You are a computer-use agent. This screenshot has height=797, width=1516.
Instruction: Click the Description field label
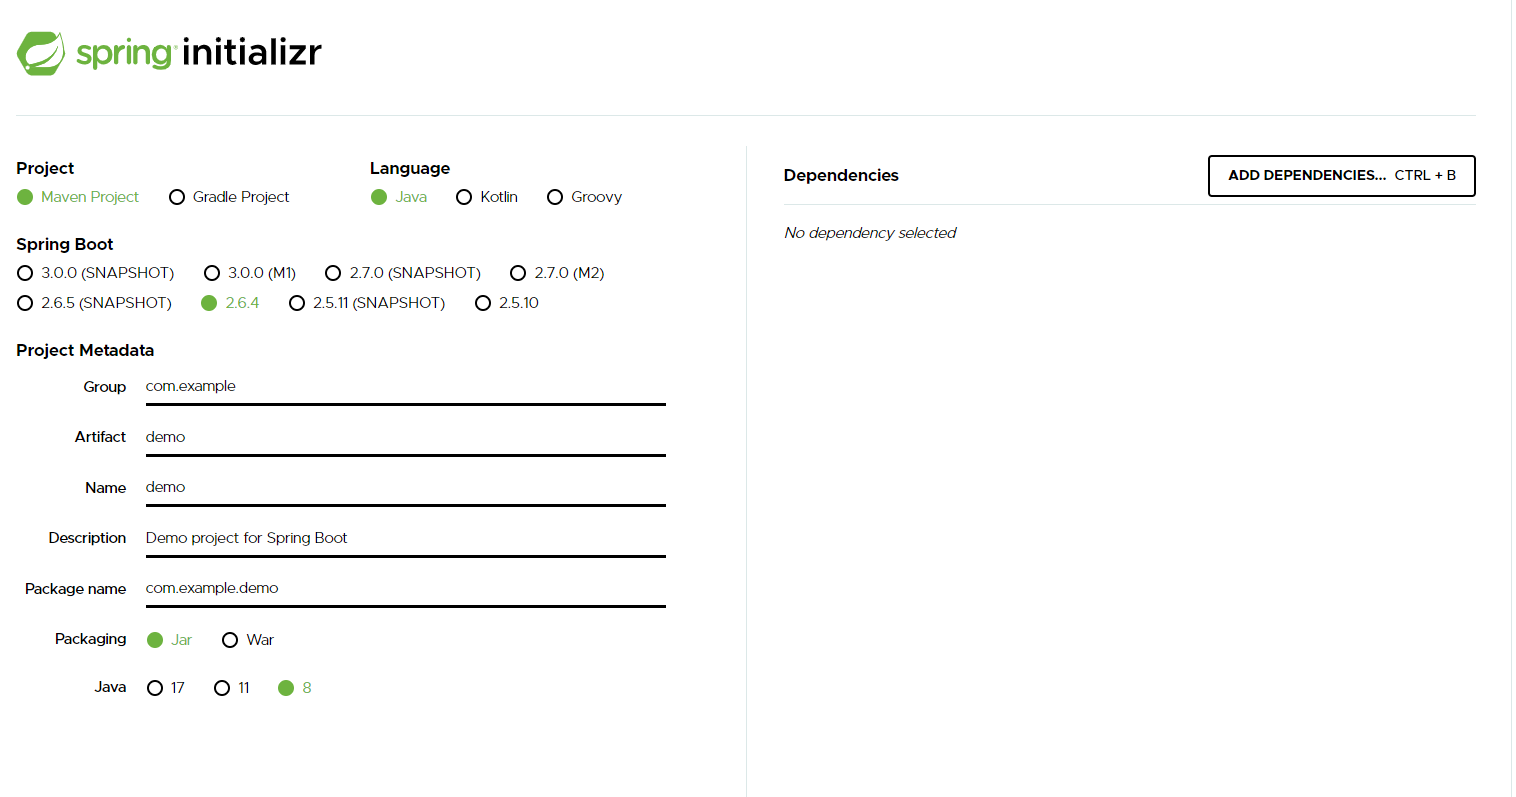tap(87, 538)
